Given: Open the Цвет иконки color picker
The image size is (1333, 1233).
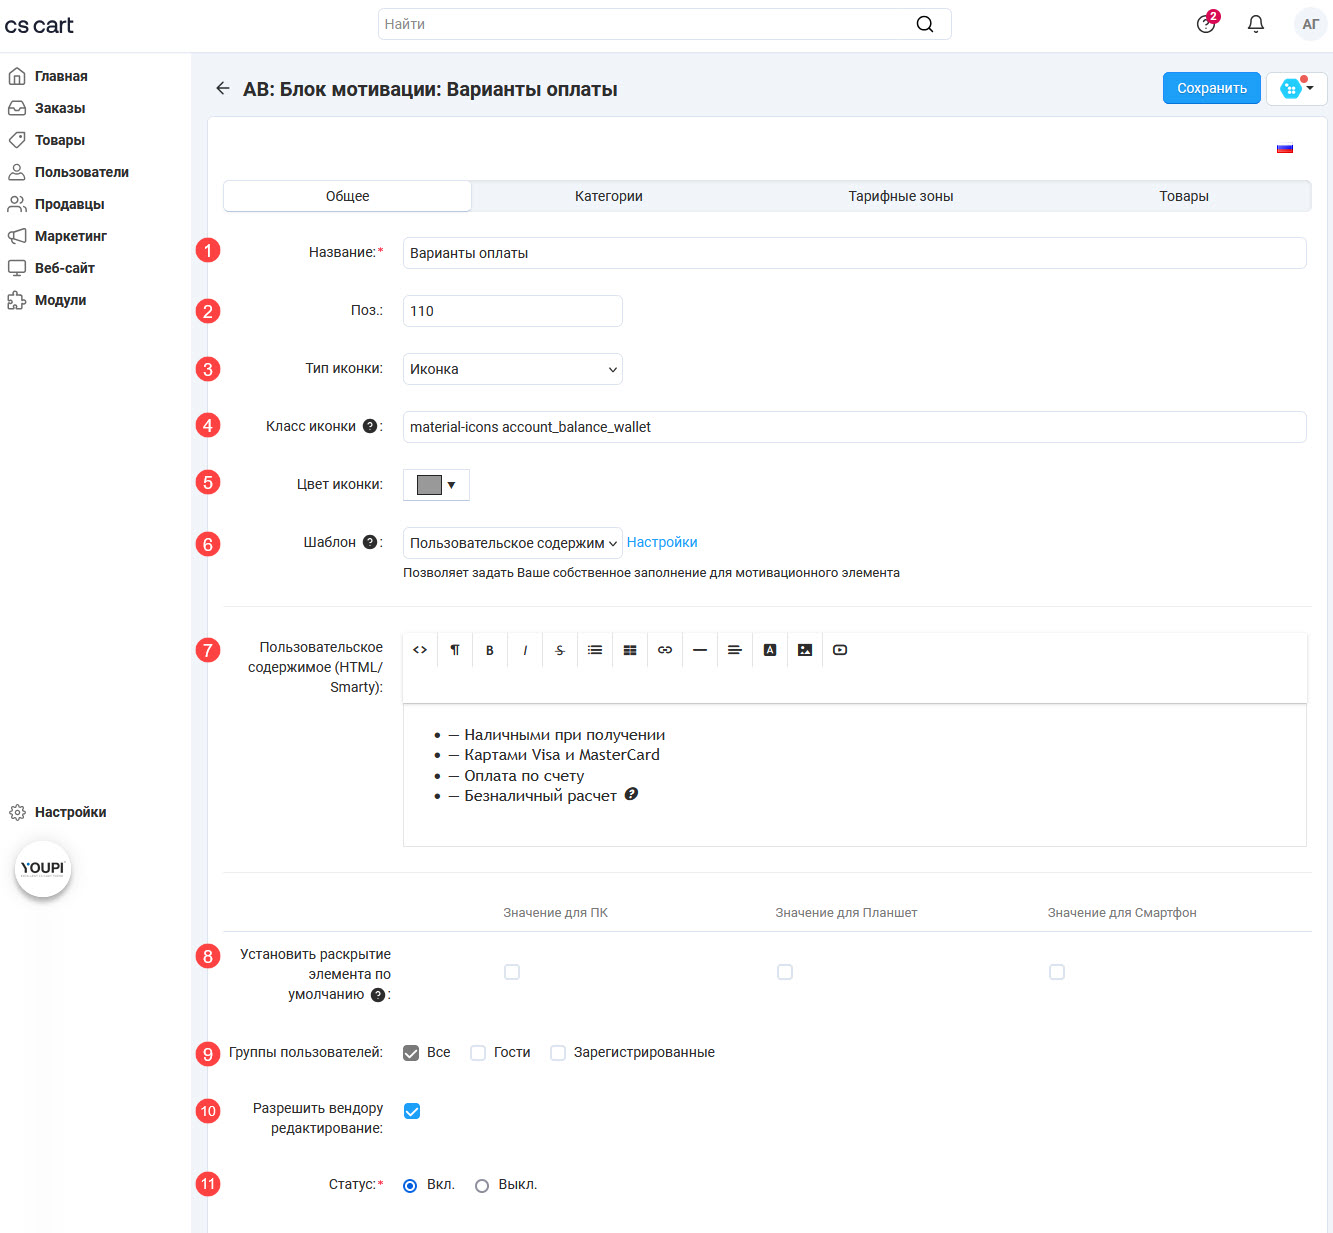Looking at the screenshot, I should (x=436, y=485).
